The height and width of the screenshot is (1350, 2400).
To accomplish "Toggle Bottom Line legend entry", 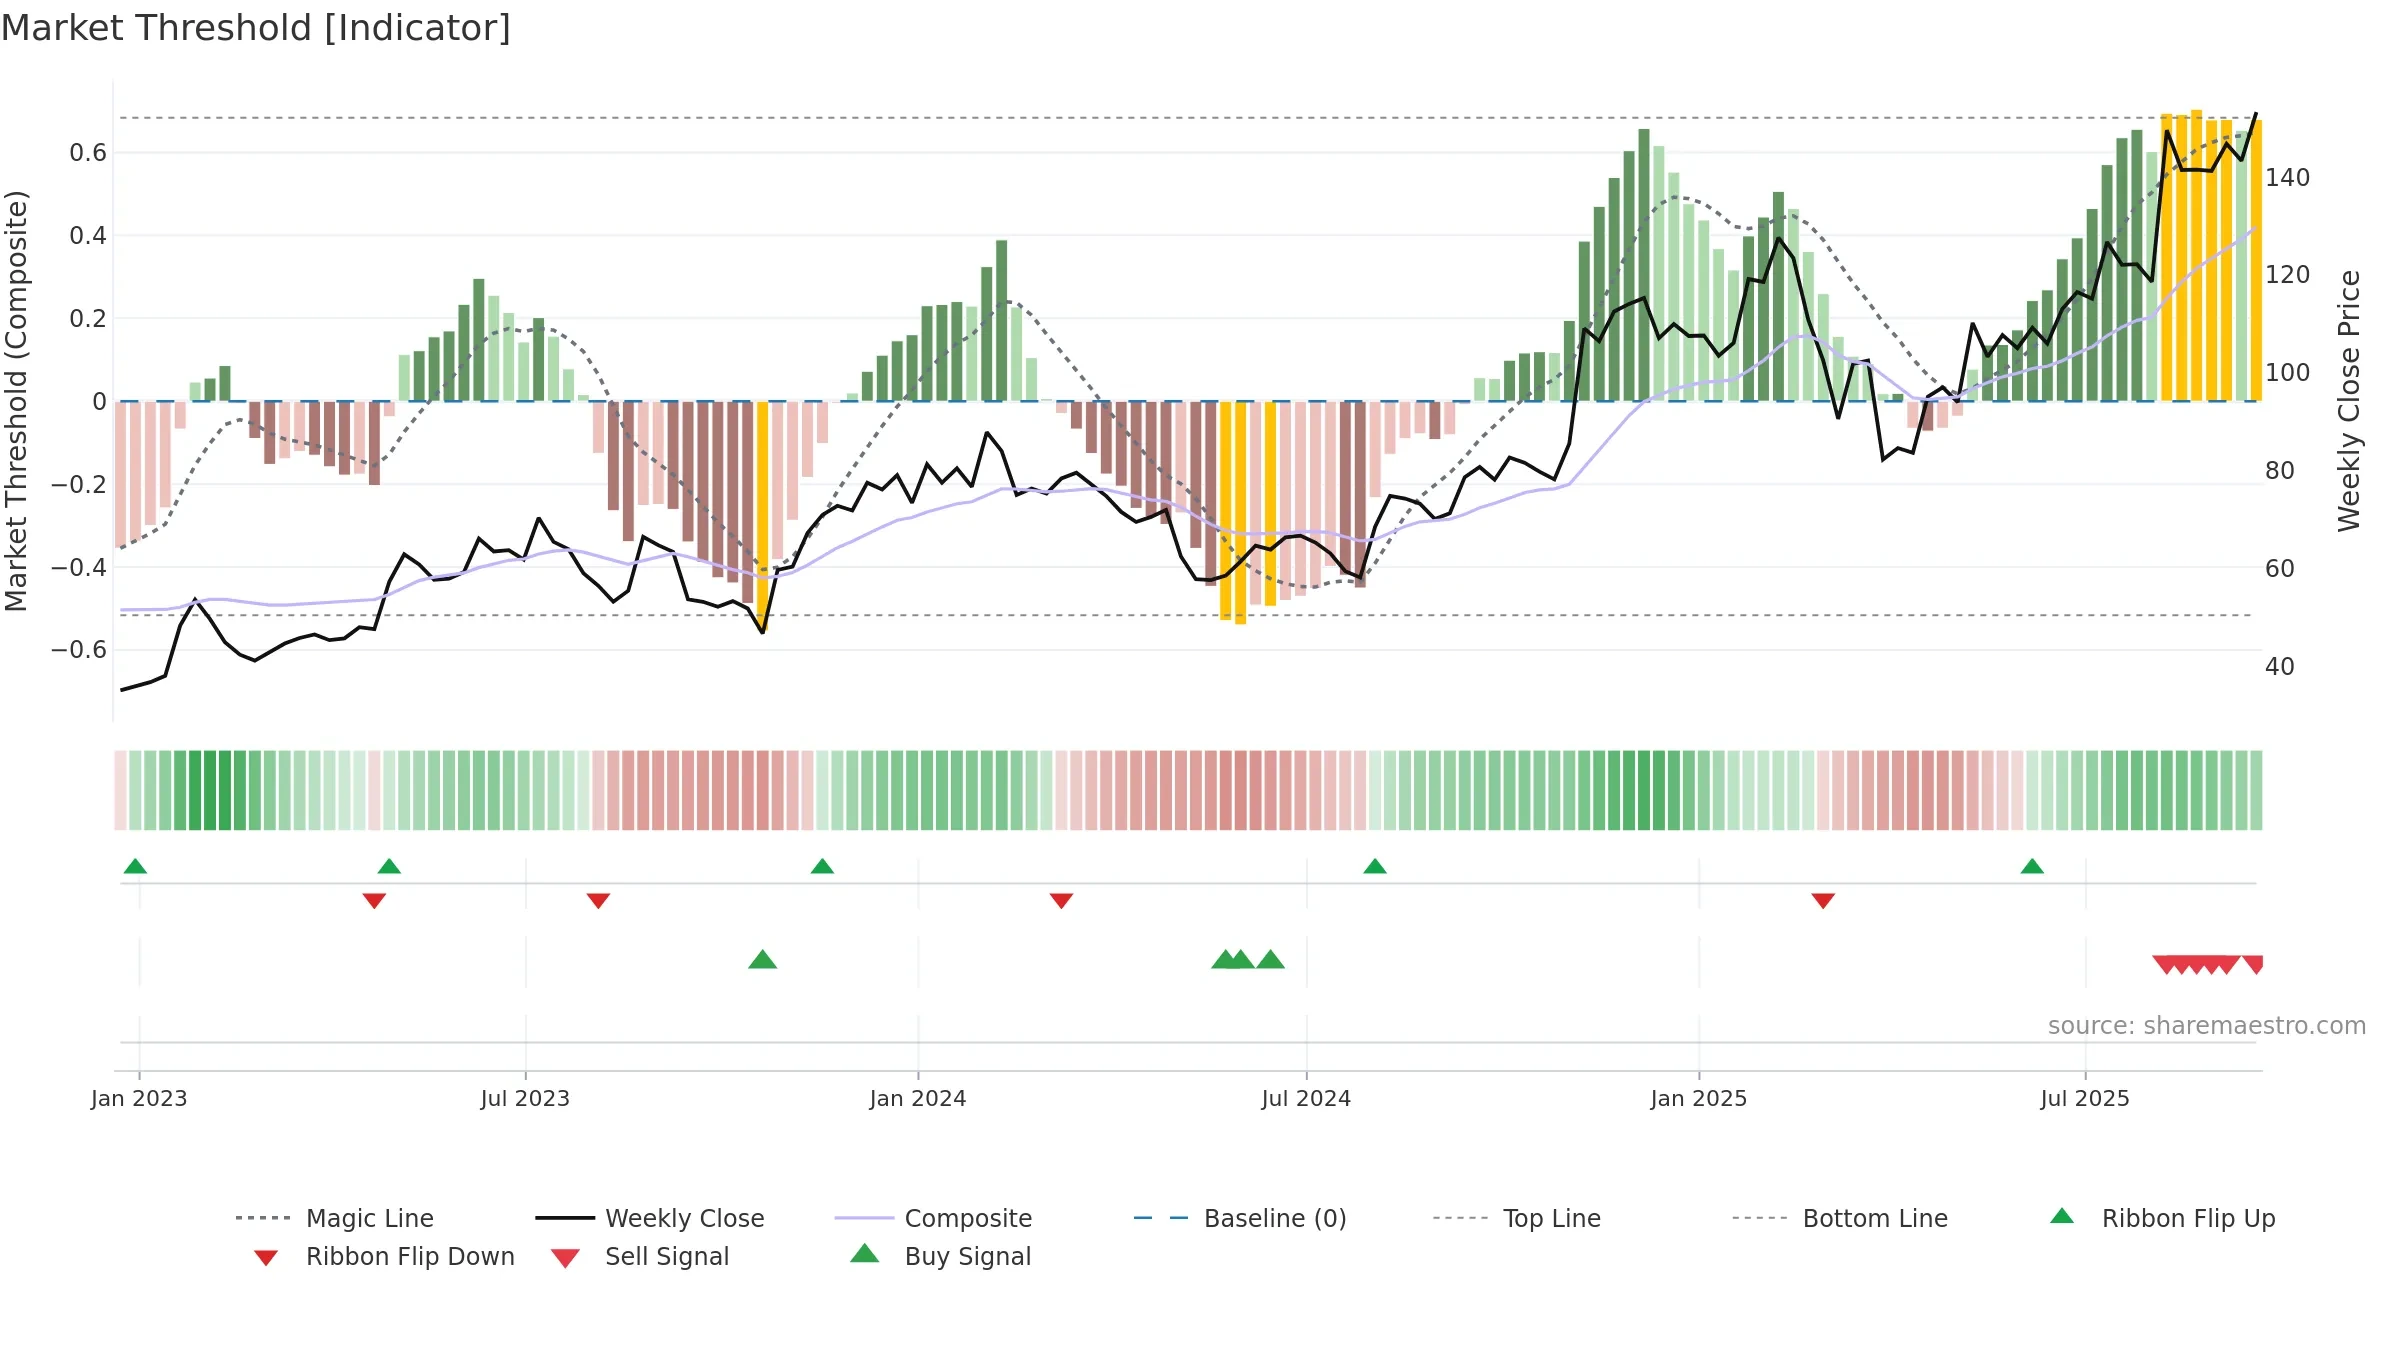I will [x=1840, y=1218].
